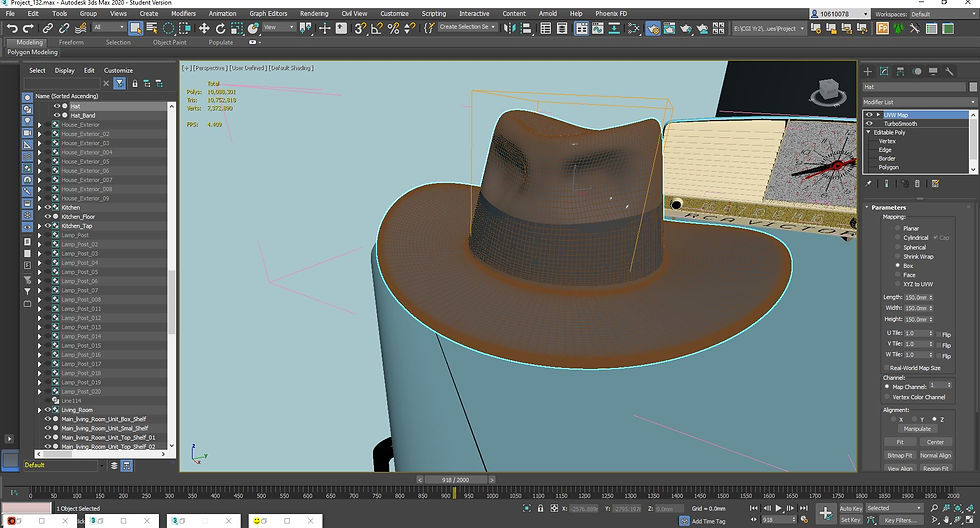Viewport: 980px width, 528px height.
Task: Click the Redo arrow icon
Action: click(x=28, y=28)
